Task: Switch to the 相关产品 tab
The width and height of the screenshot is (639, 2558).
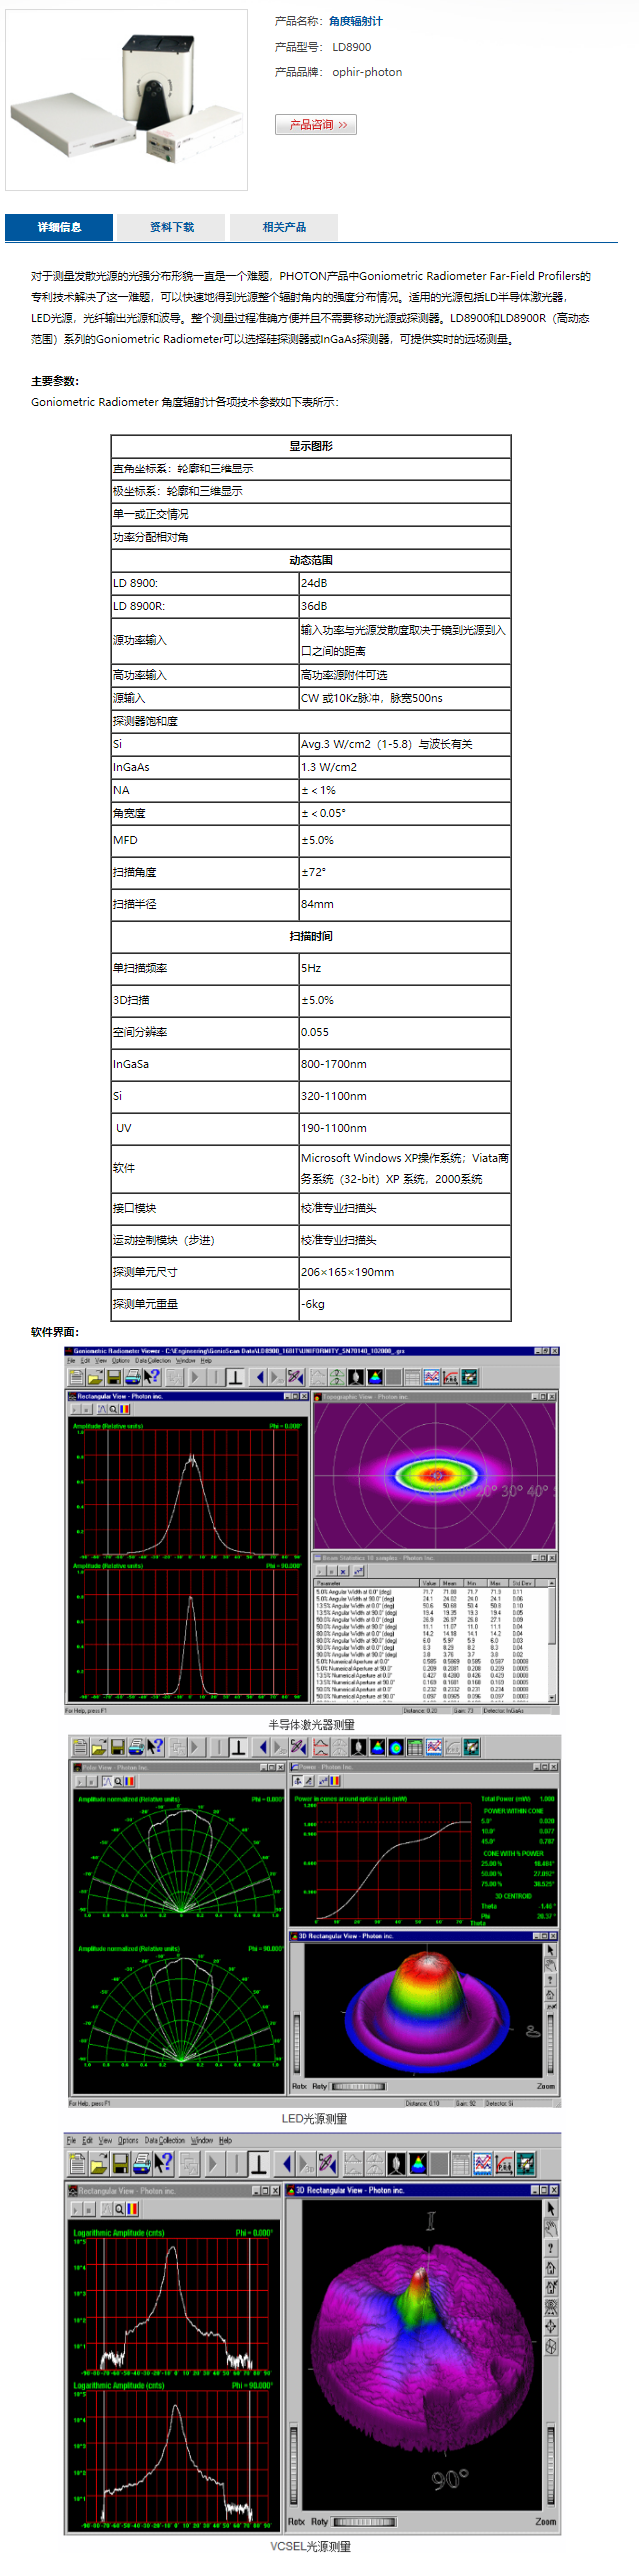Action: pos(284,227)
